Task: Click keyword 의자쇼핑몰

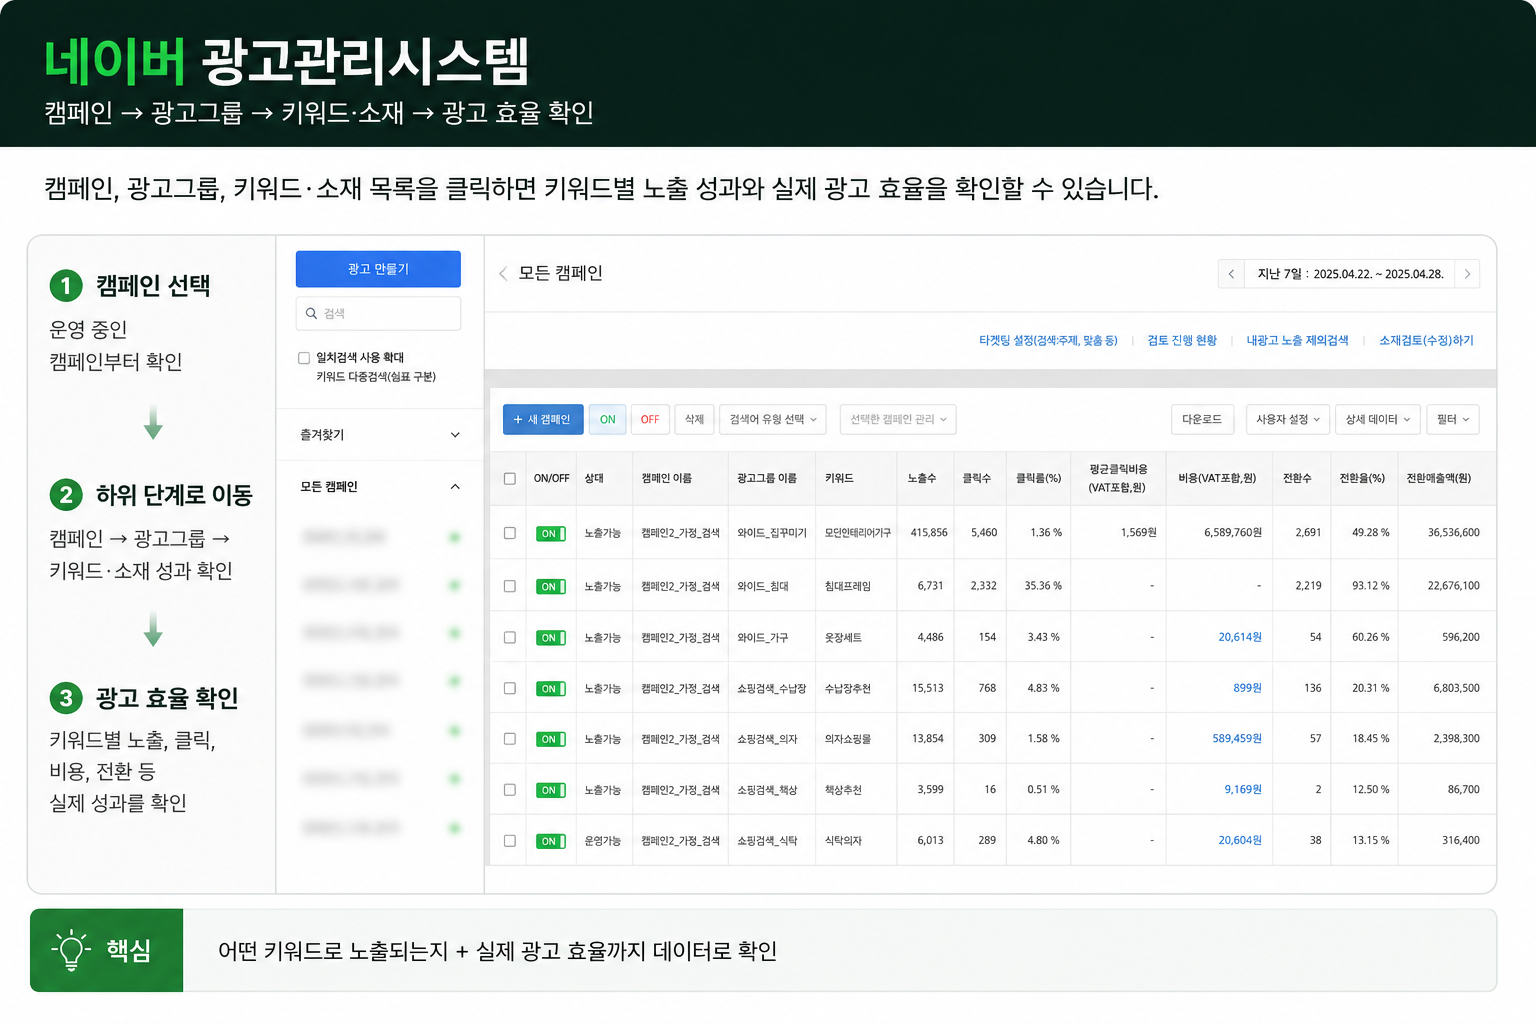Action: point(847,740)
